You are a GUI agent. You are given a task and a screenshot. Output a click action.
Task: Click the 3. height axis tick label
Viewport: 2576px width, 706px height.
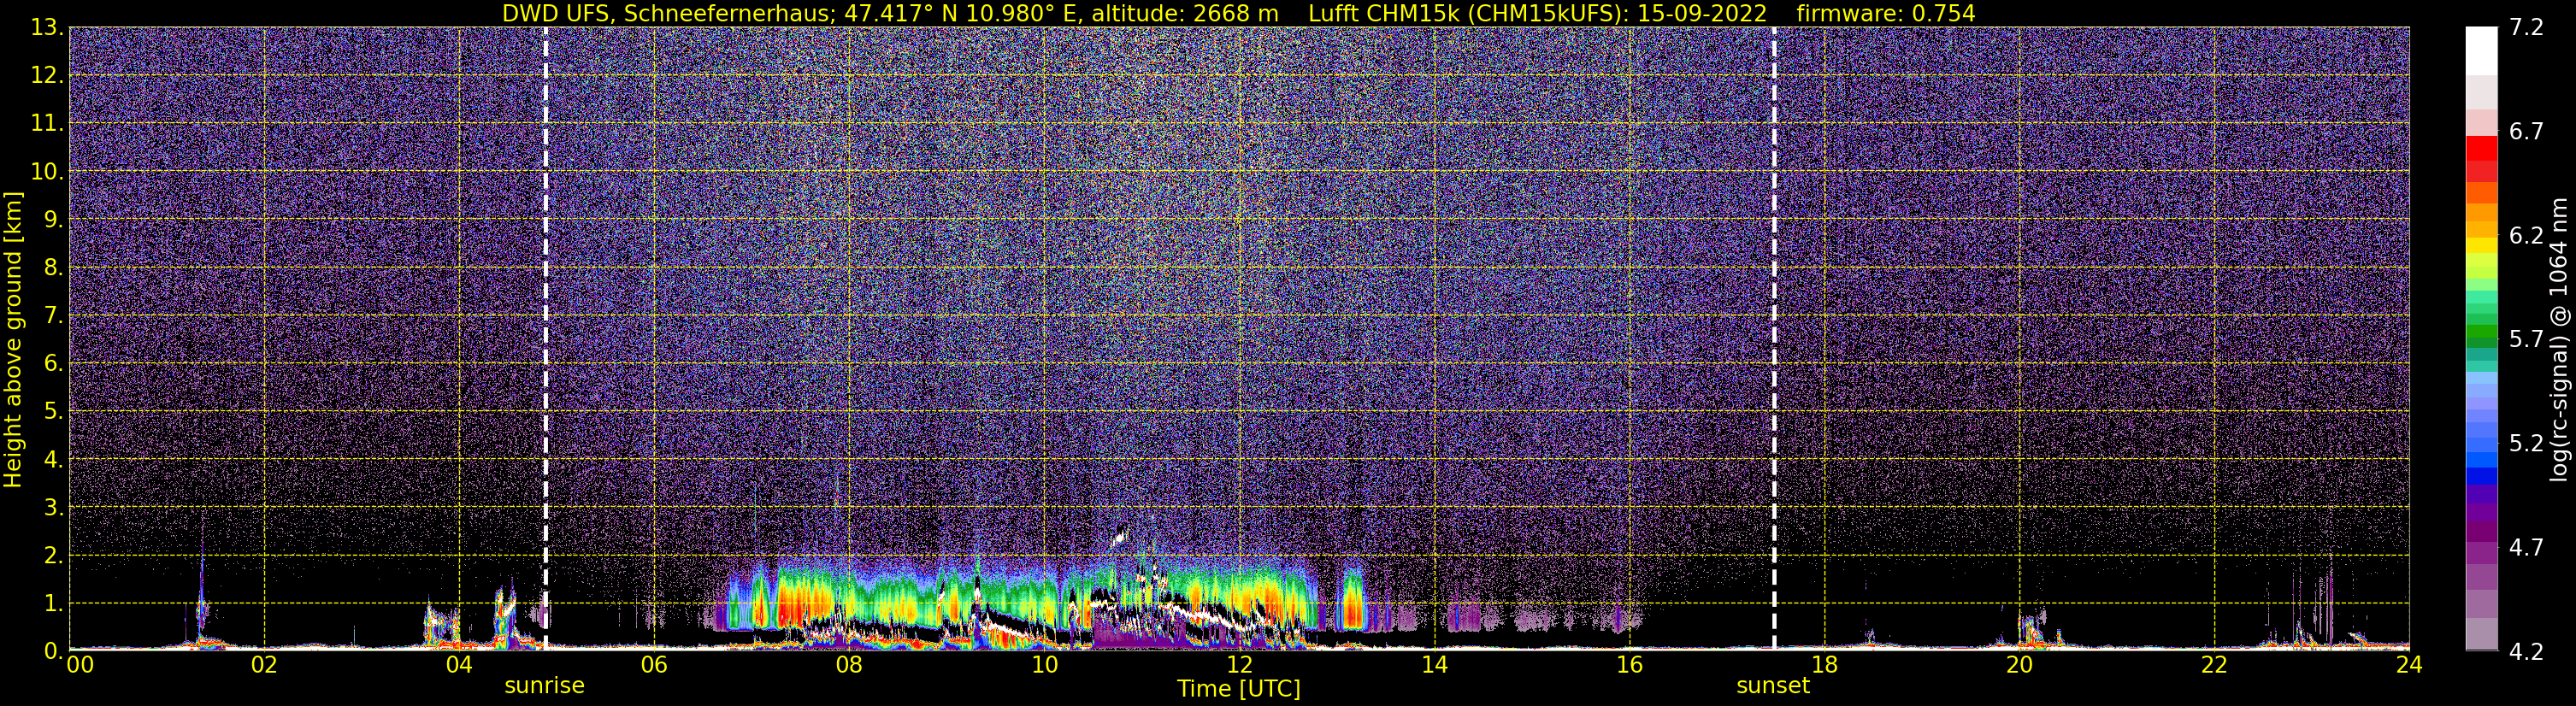pos(53,507)
